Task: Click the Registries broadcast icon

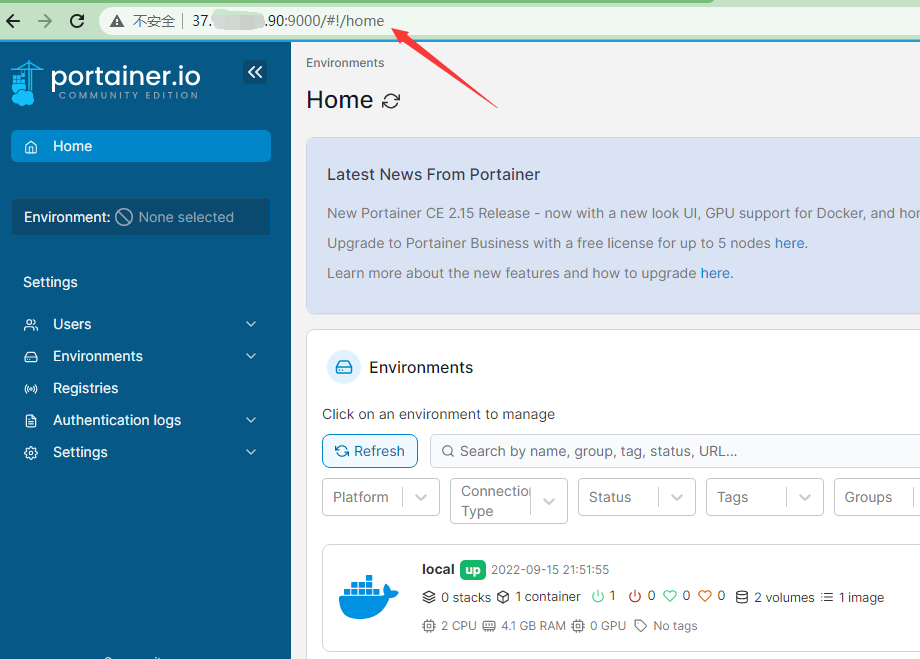Action: point(31,388)
